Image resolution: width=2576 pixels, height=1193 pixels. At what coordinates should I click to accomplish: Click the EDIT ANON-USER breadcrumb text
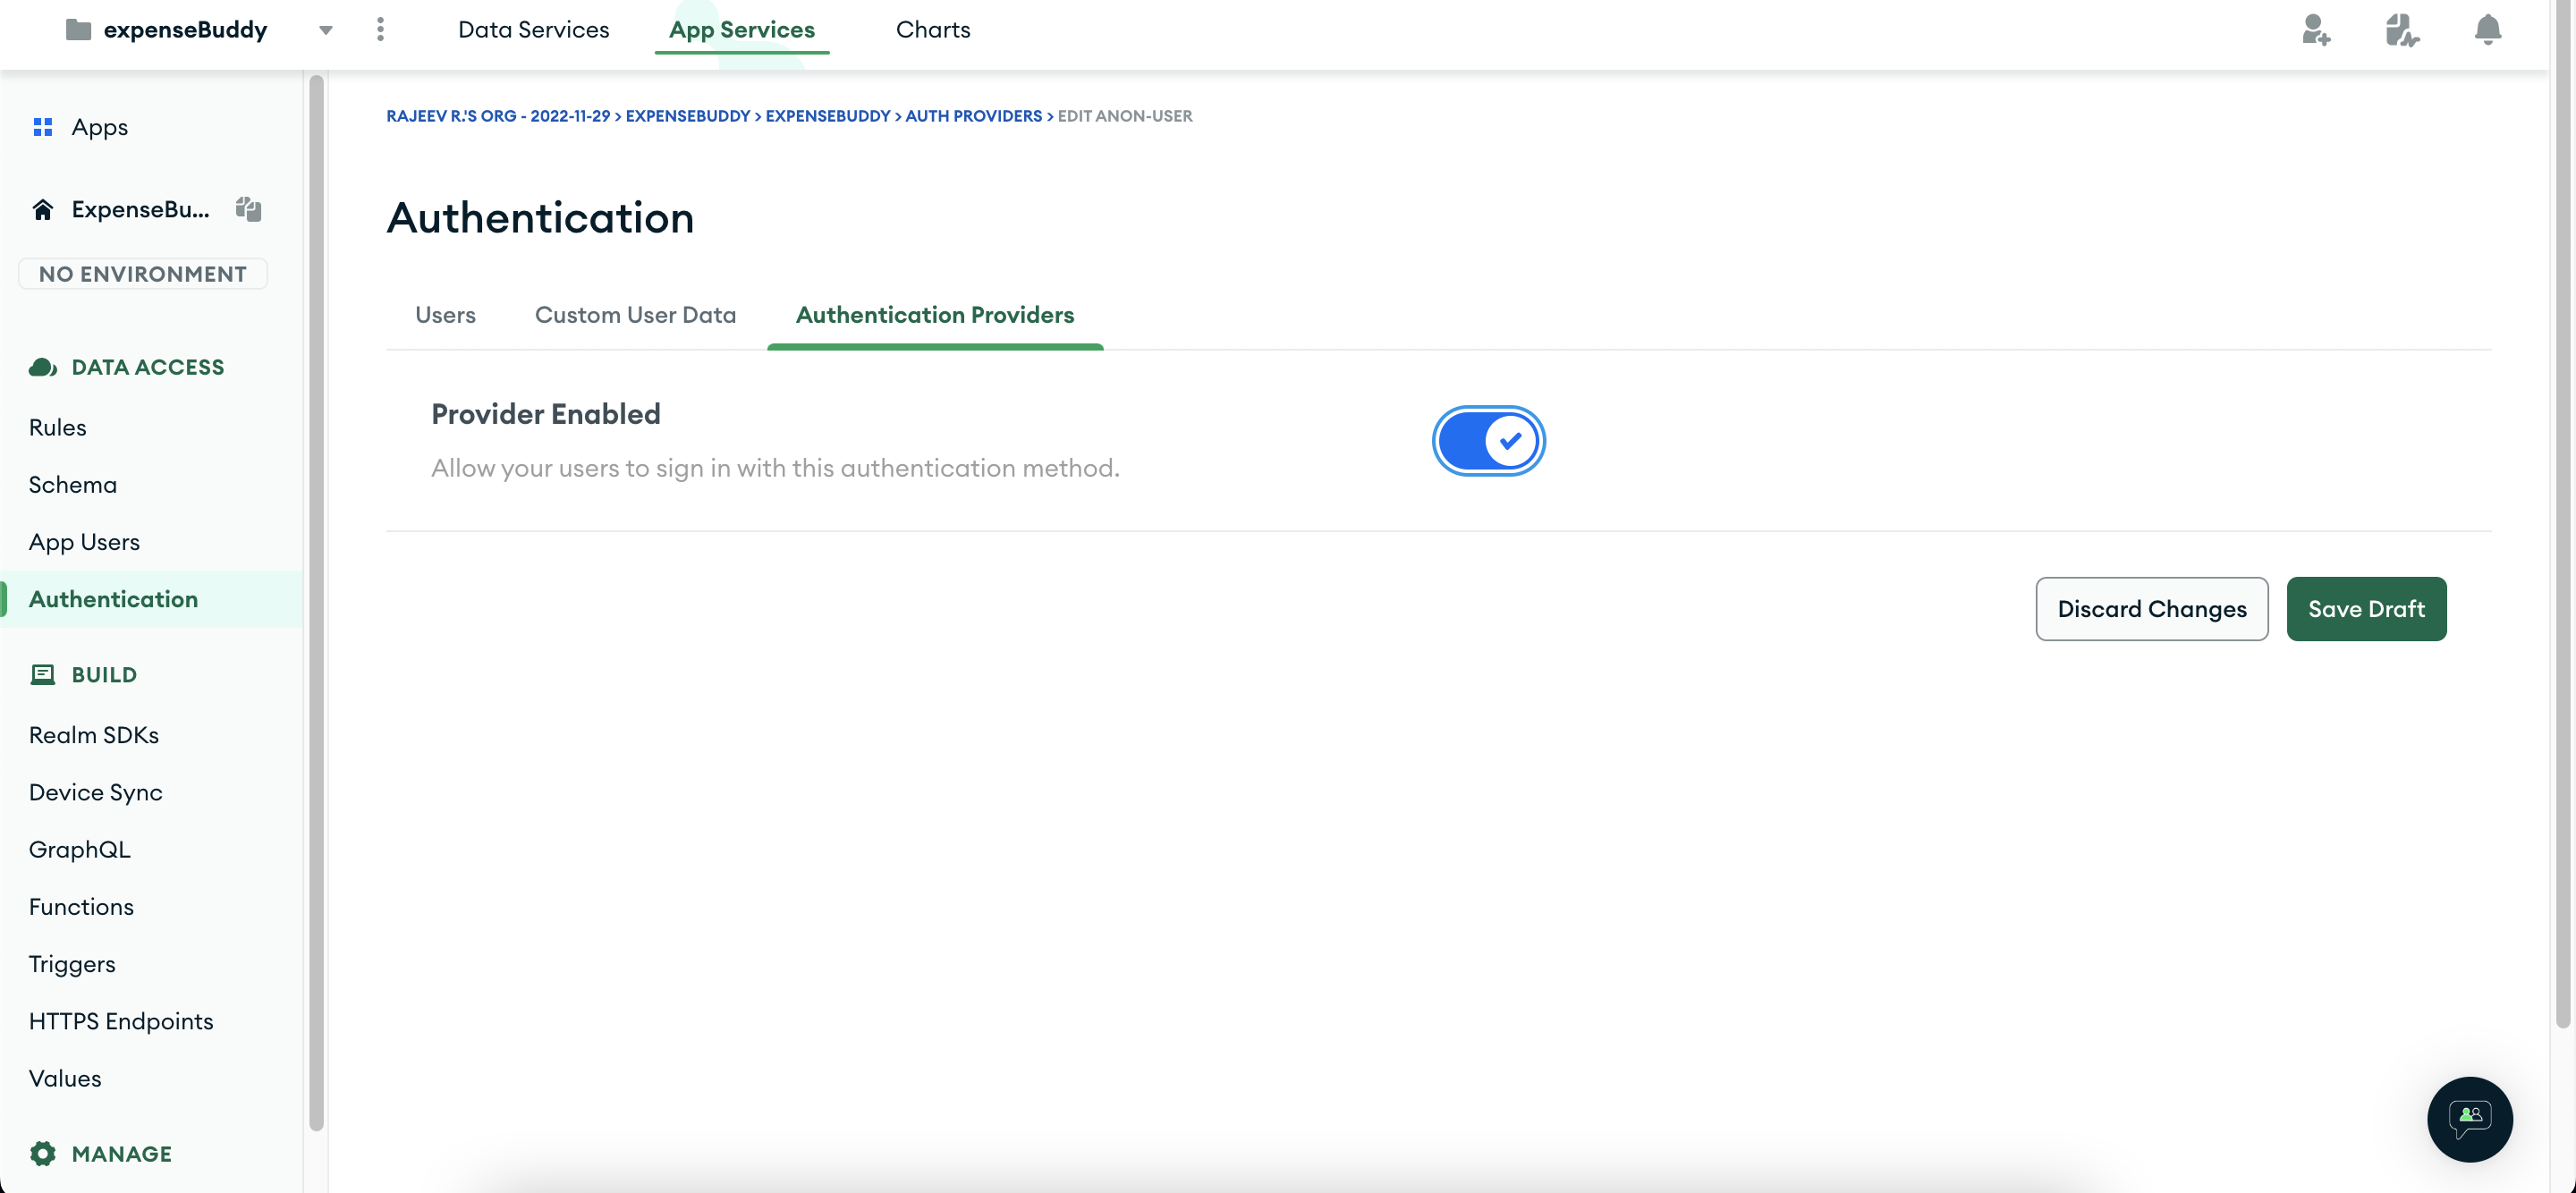[1125, 116]
